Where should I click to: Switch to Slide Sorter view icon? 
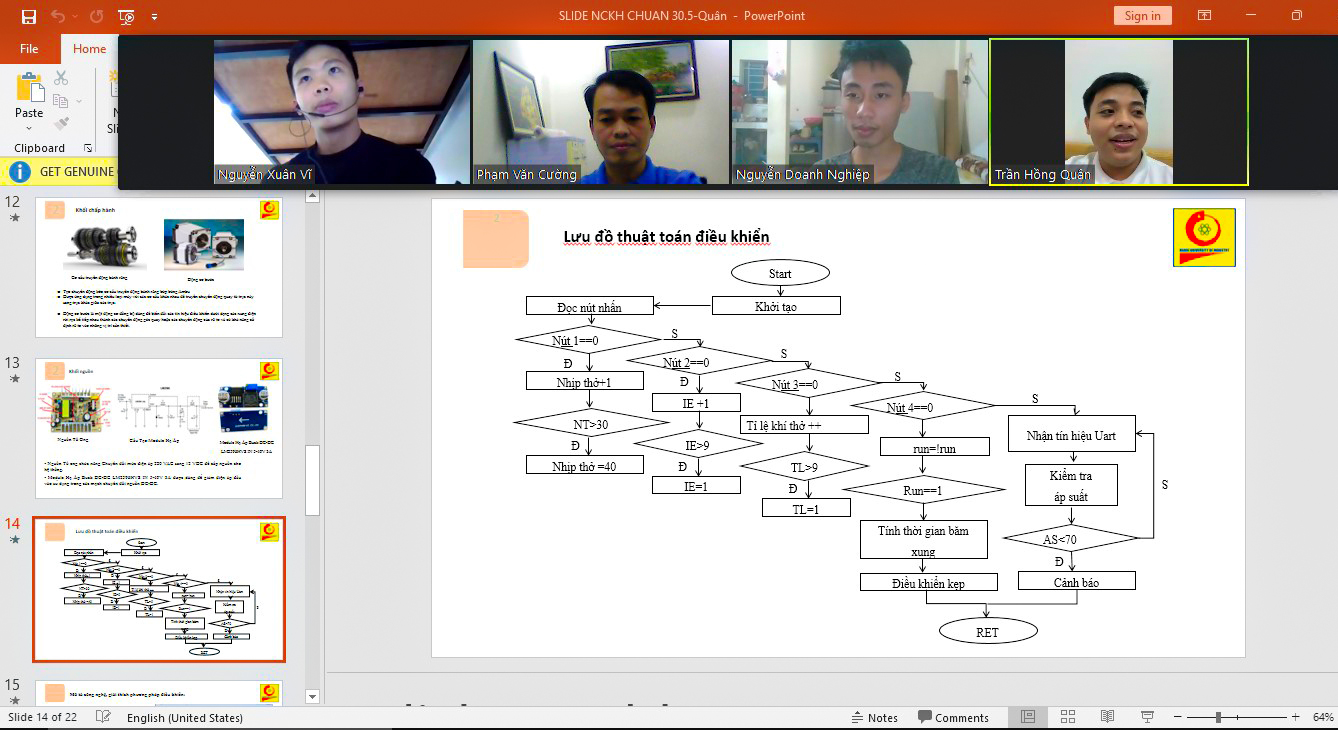[x=1068, y=717]
